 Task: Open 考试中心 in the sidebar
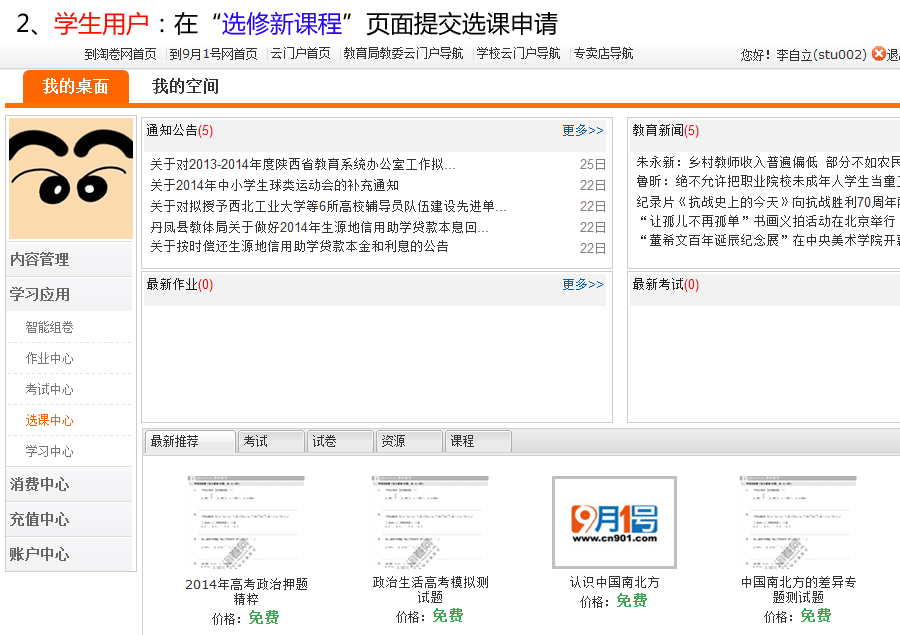[50, 389]
